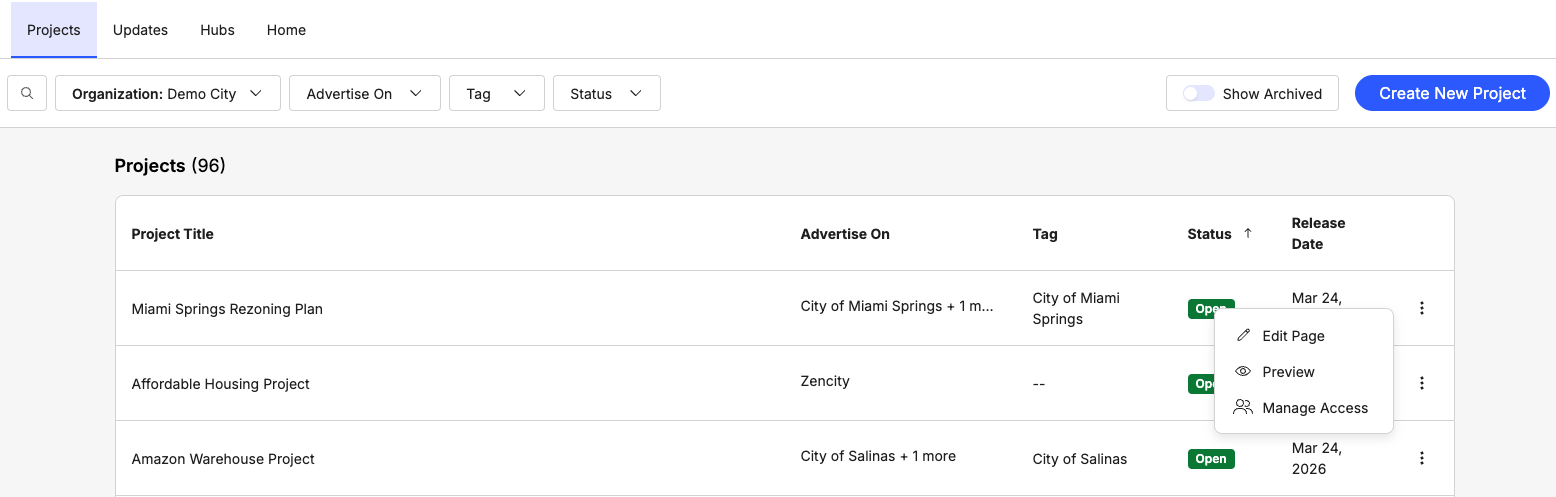Switch to the Updates tab

(140, 30)
